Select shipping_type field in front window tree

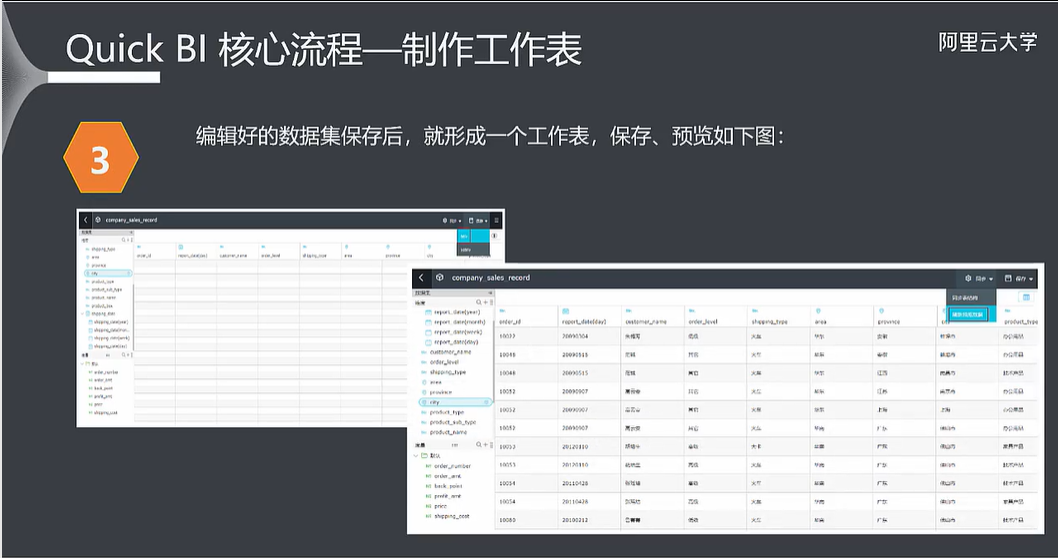coord(447,372)
